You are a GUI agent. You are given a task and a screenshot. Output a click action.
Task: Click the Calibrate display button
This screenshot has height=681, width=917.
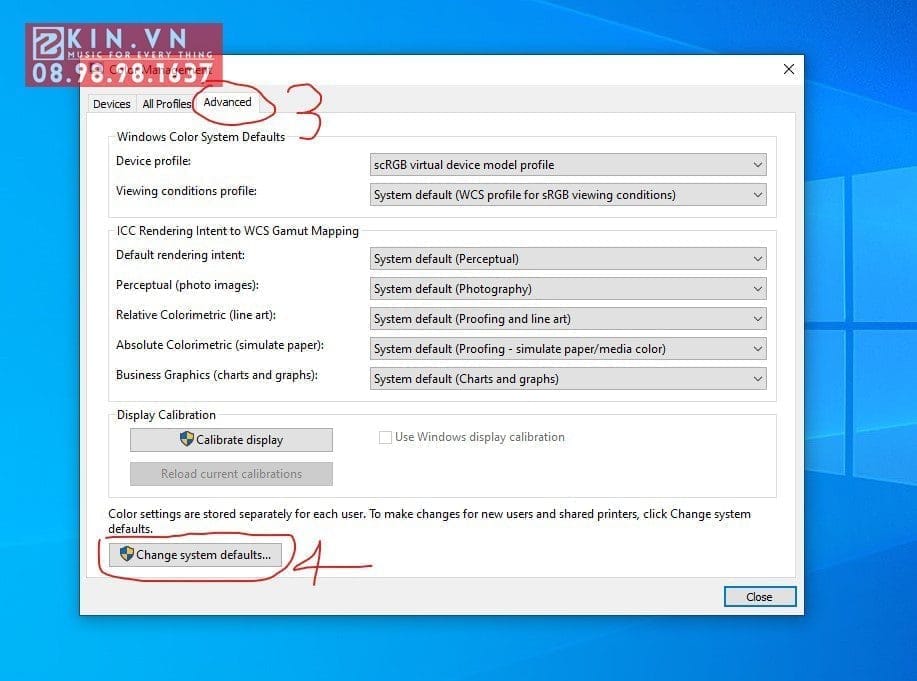(x=231, y=439)
